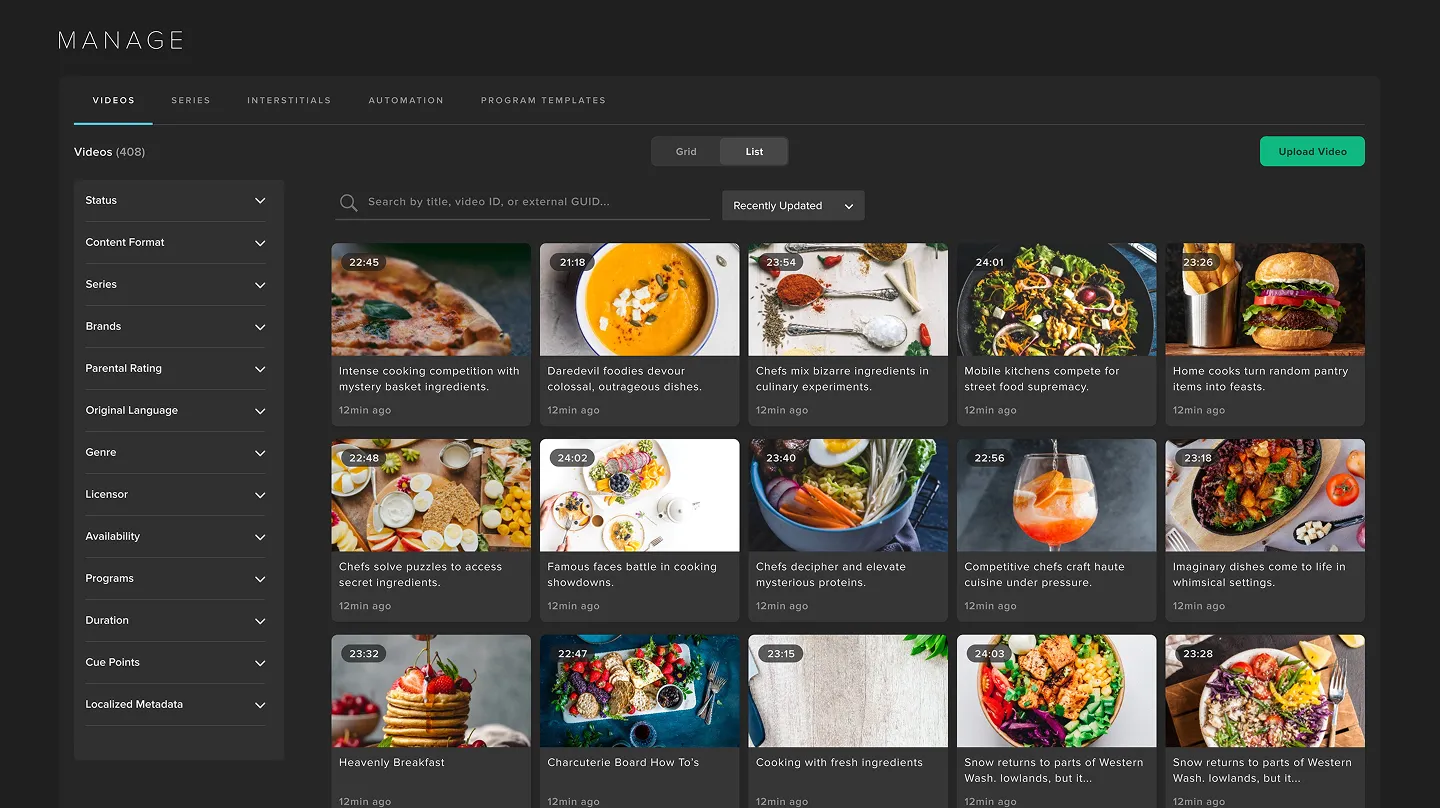The image size is (1440, 808).
Task: Open the pizza thumbnail video 22:45
Action: 431,299
